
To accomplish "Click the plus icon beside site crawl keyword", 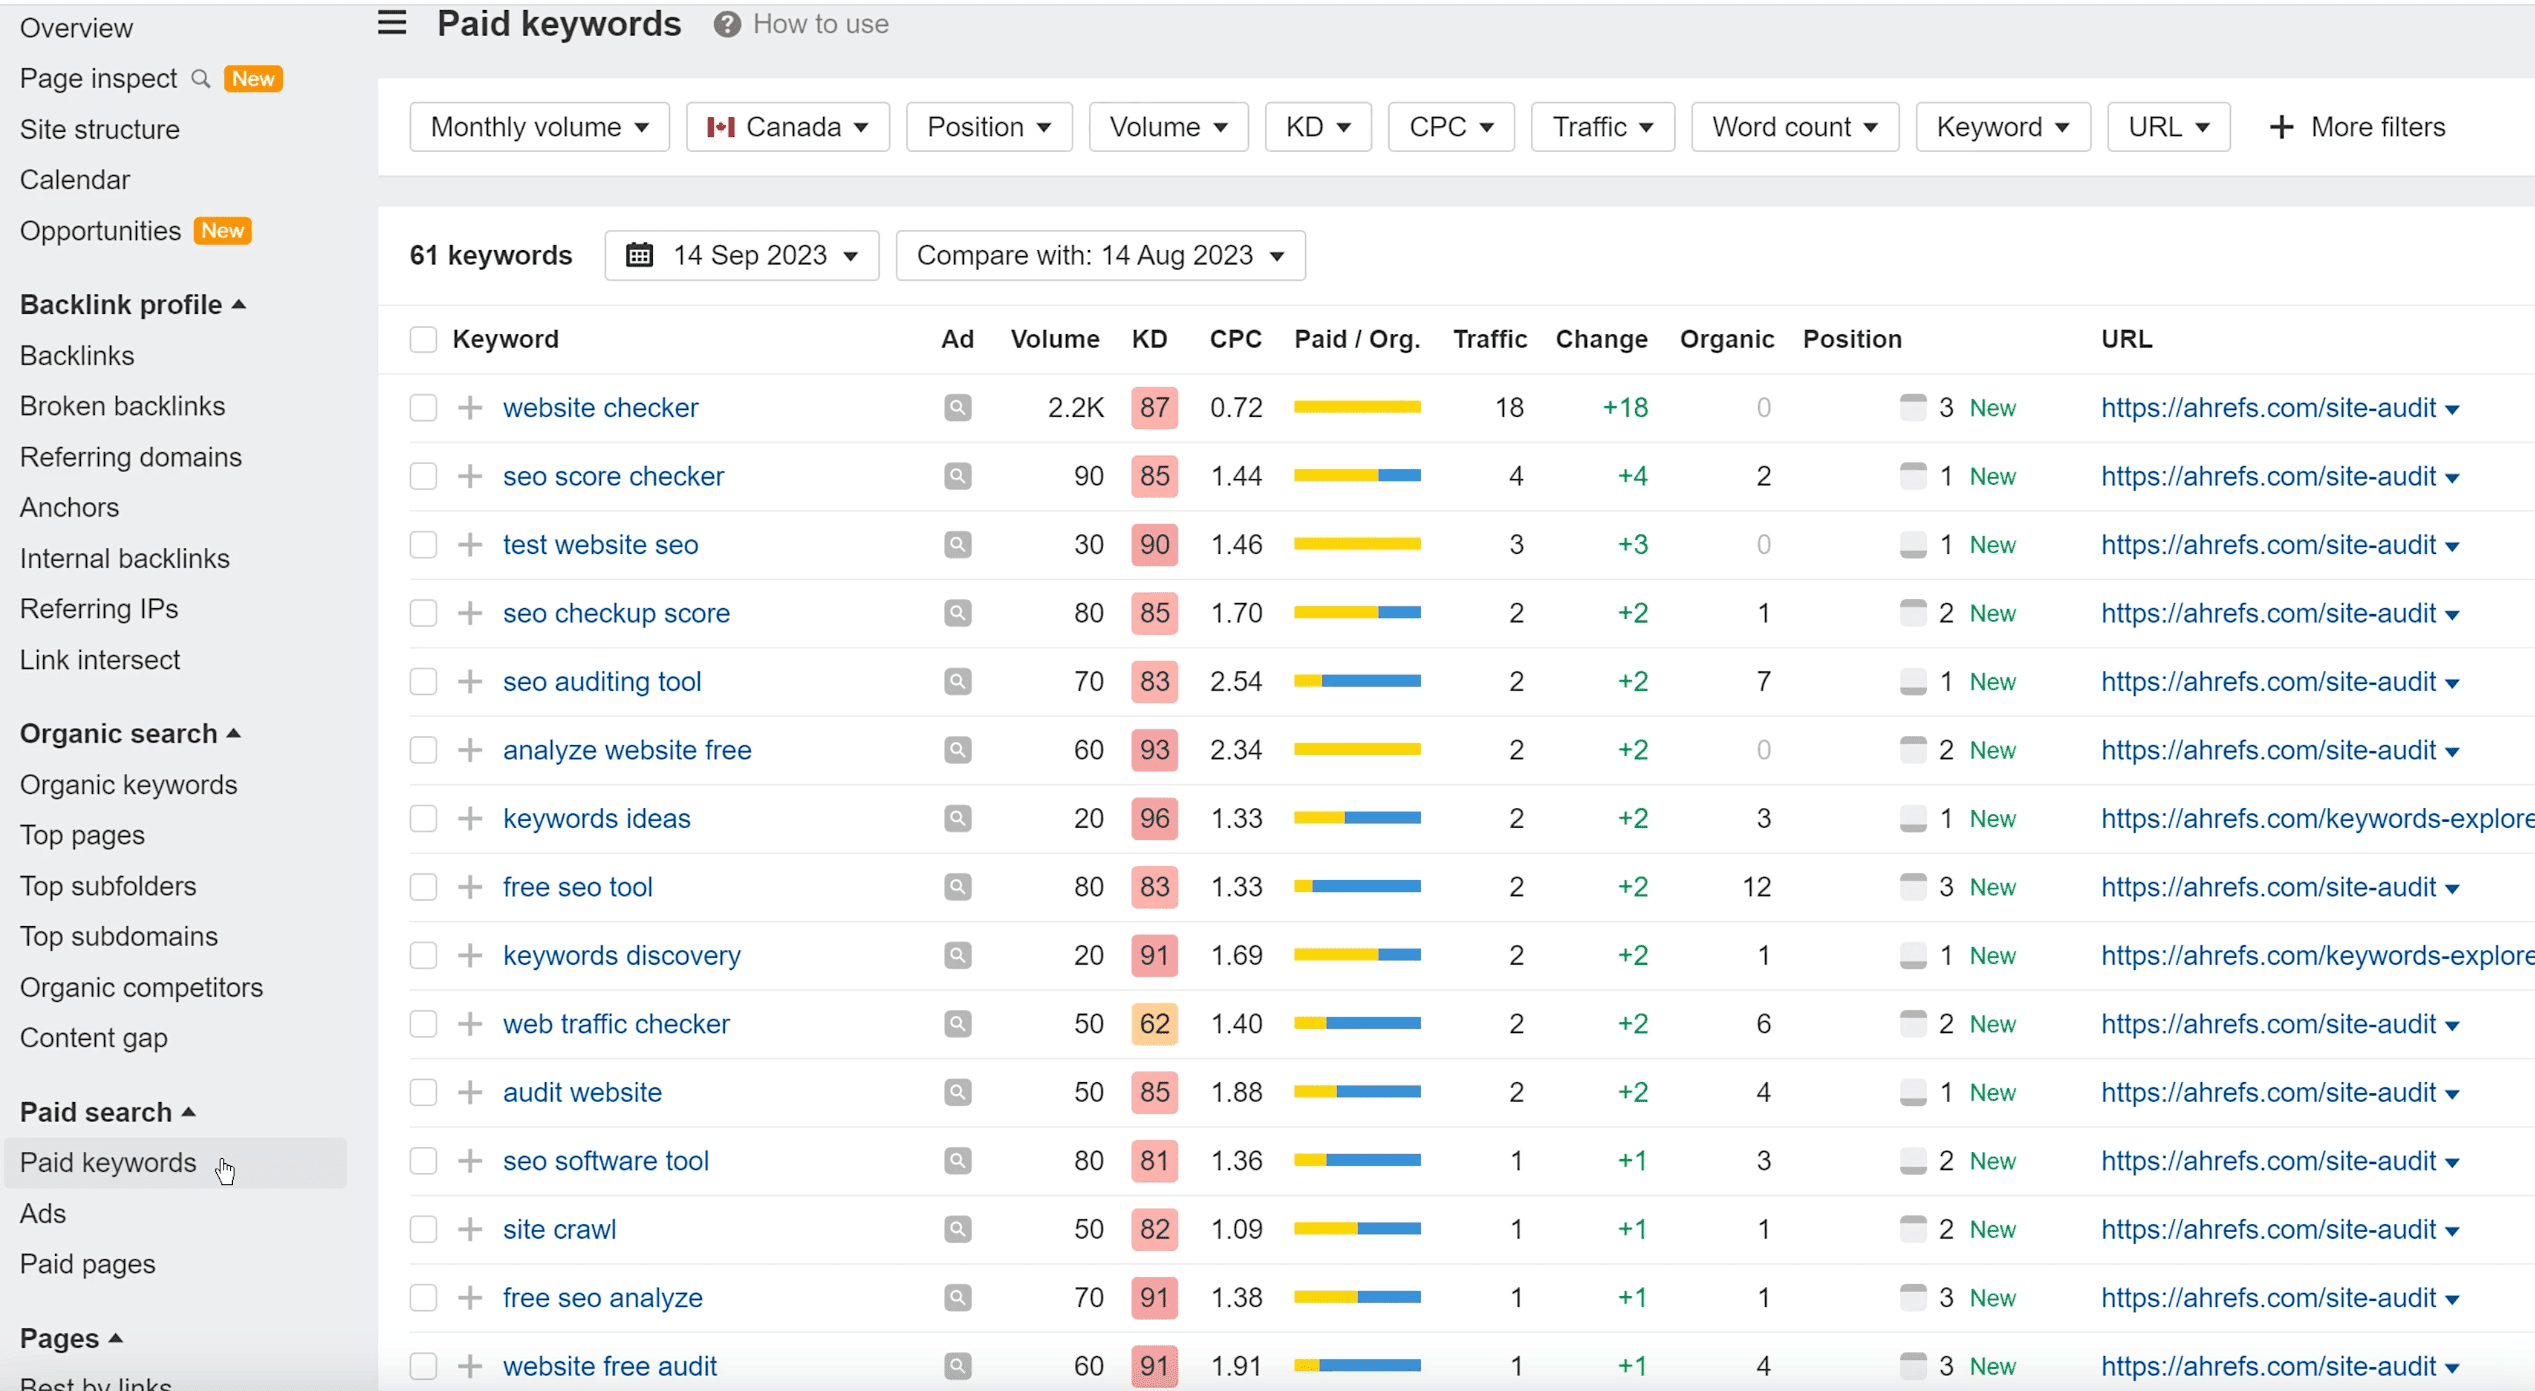I will tap(469, 1229).
